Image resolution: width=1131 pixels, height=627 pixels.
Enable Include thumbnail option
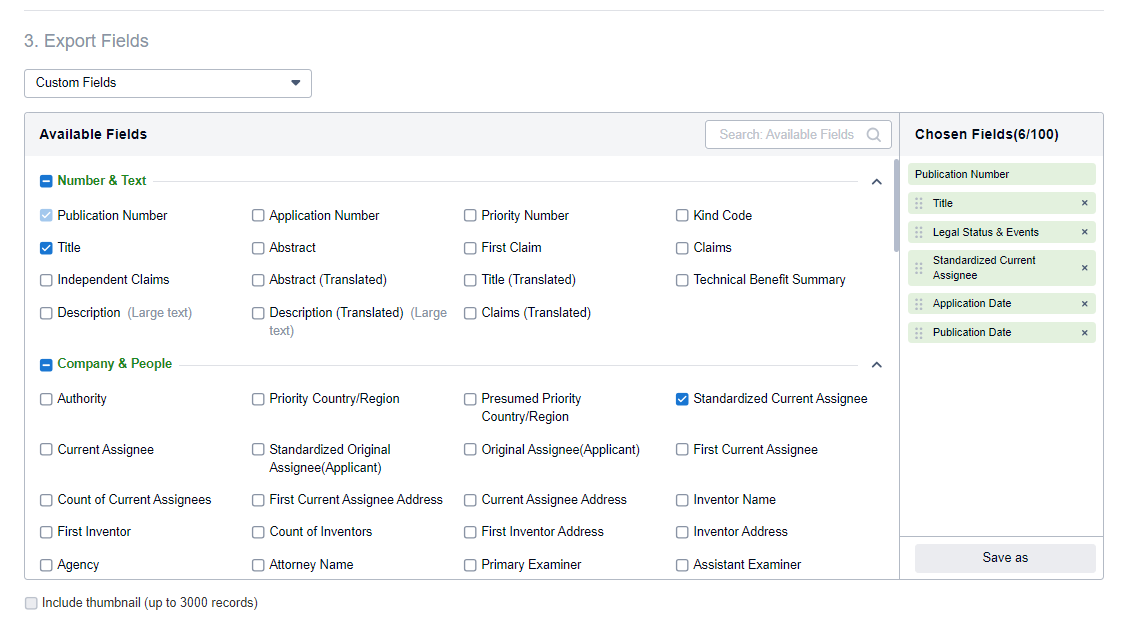30,603
